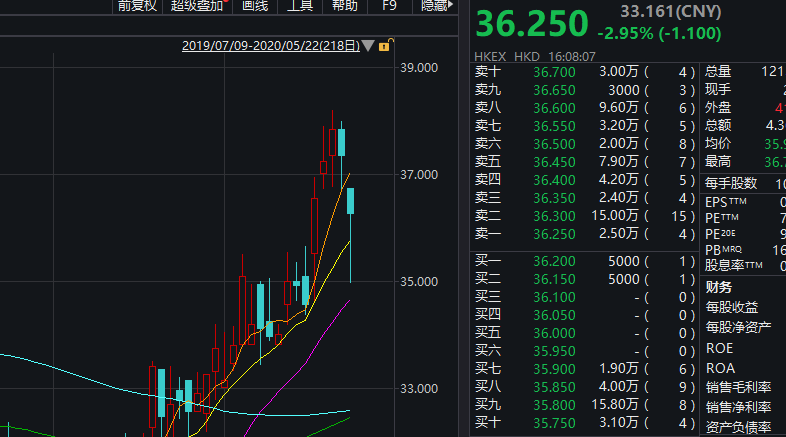Click the current price 36.250
The image size is (786, 437).
tap(532, 24)
